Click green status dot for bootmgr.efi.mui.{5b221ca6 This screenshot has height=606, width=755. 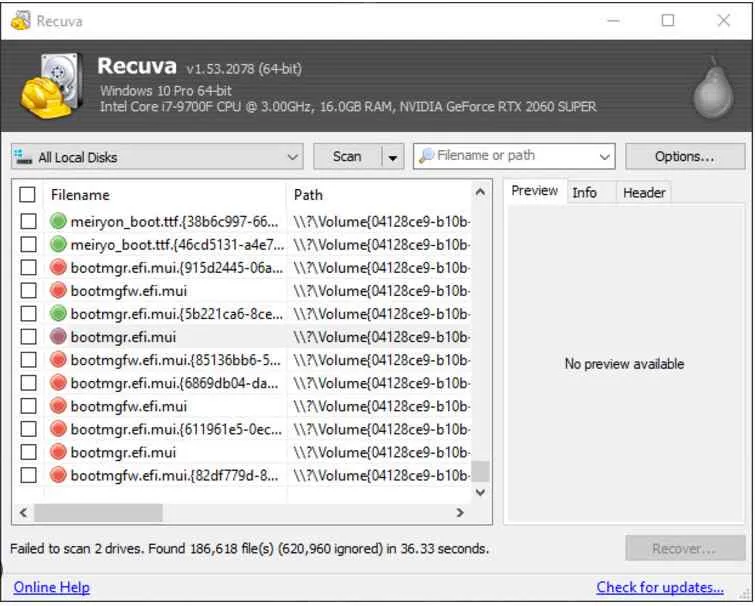[x=58, y=314]
